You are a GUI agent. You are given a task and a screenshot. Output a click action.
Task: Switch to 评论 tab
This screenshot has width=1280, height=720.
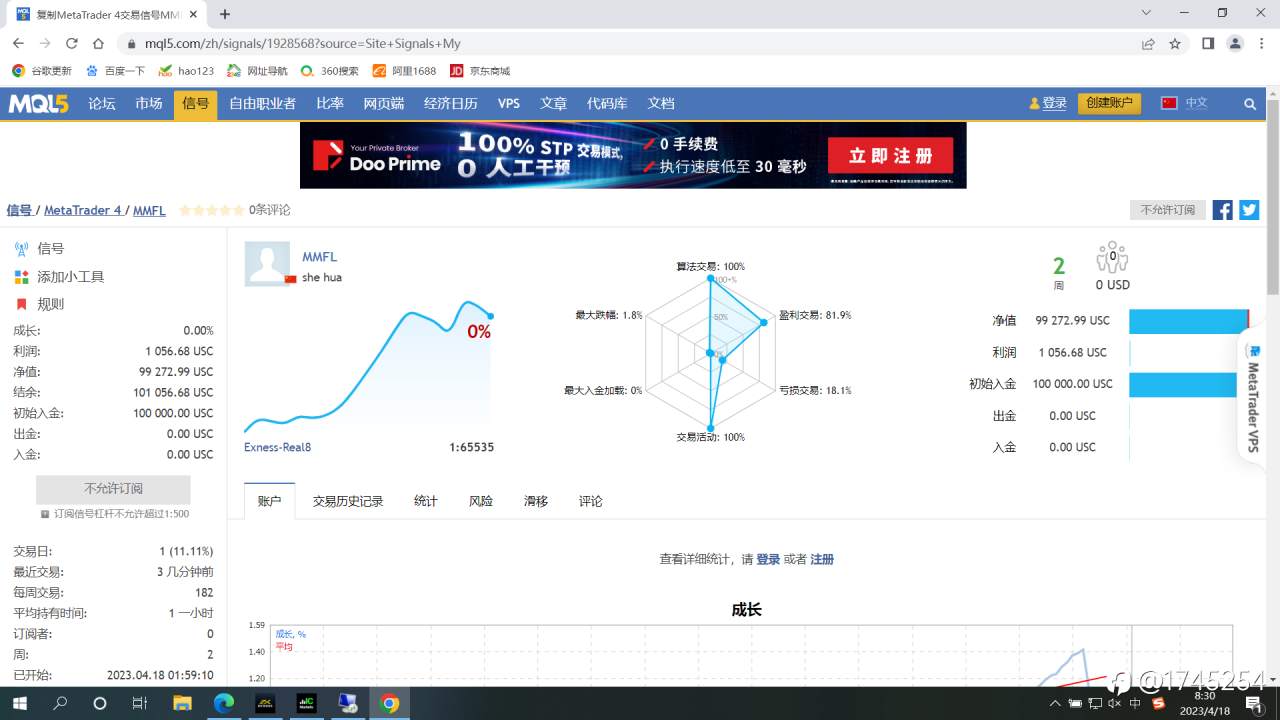pyautogui.click(x=591, y=501)
